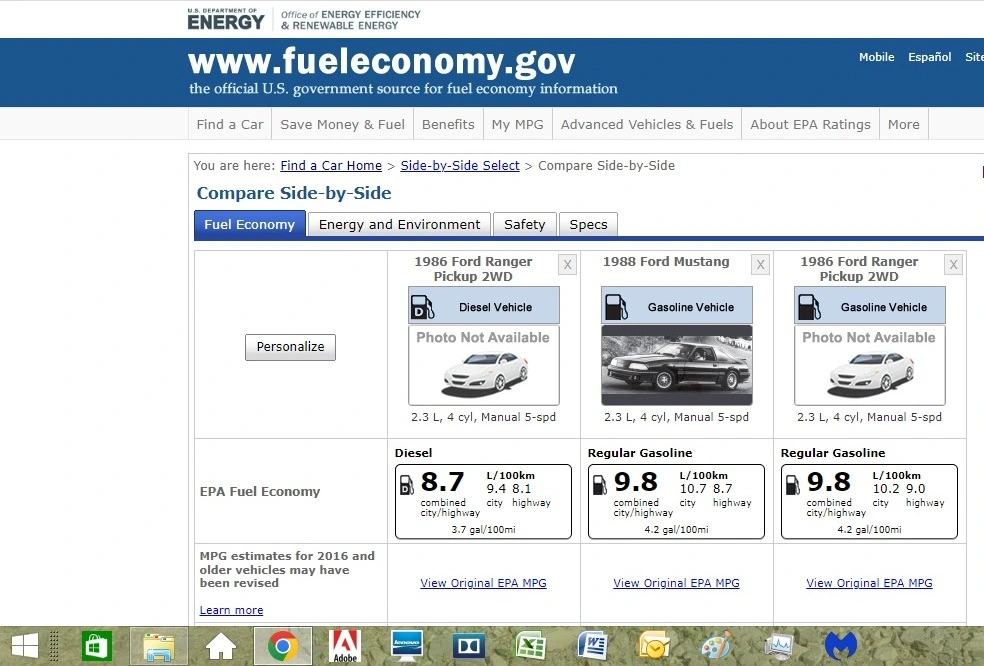The image size is (984, 666).
Task: Click the 1988 Ford Mustang photo
Action: [676, 365]
